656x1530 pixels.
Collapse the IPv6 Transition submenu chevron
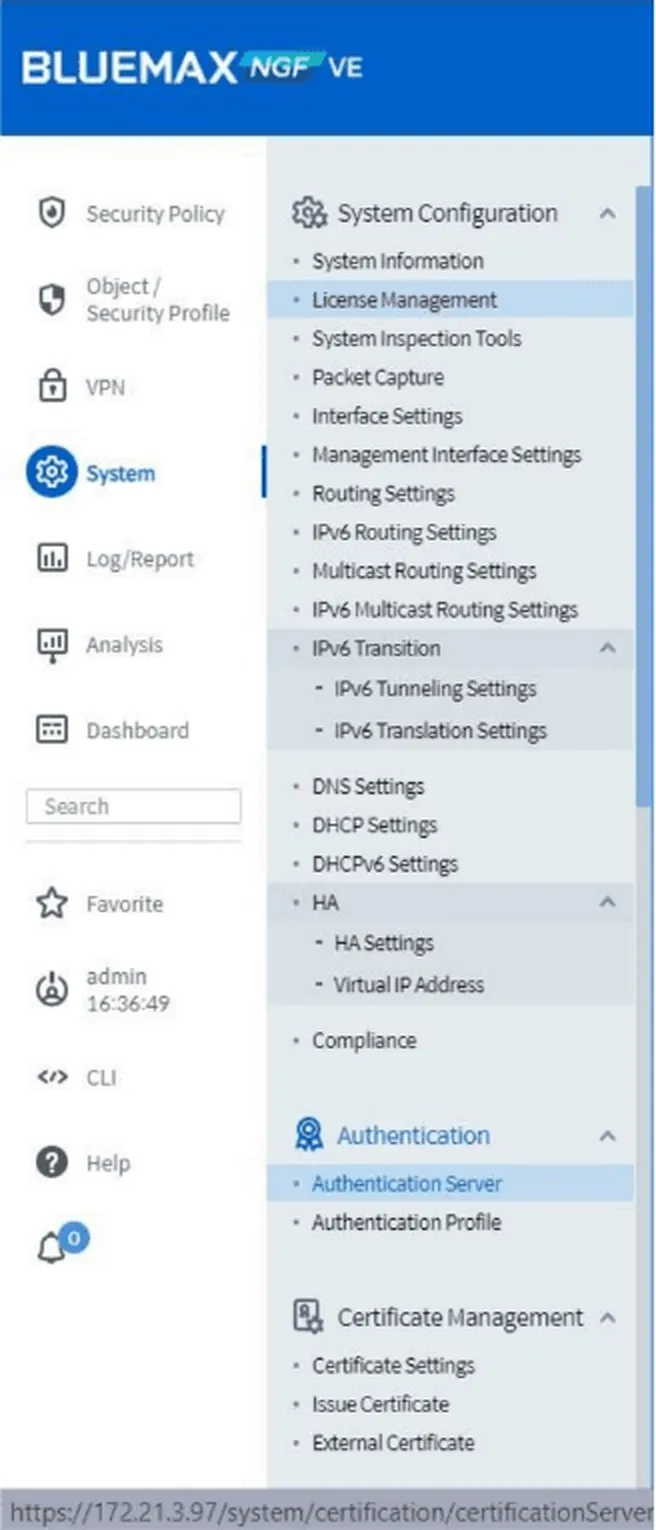607,648
